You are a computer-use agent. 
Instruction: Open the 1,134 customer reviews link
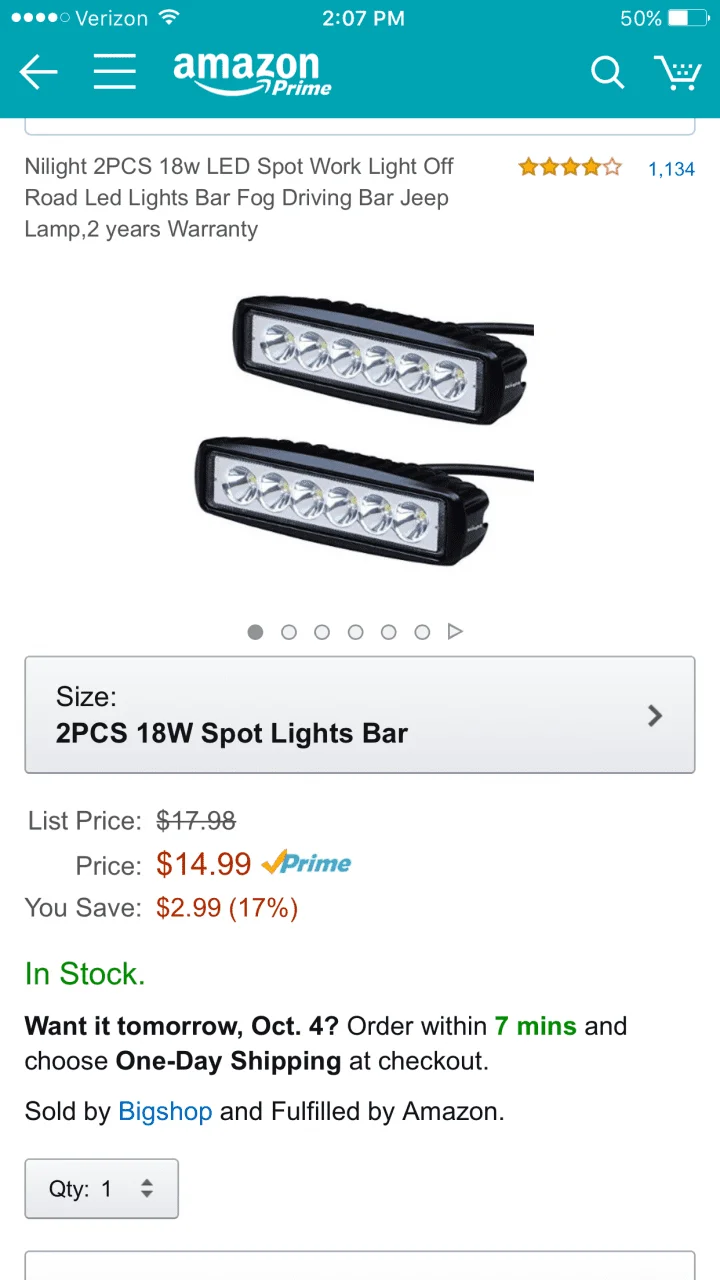(x=671, y=169)
